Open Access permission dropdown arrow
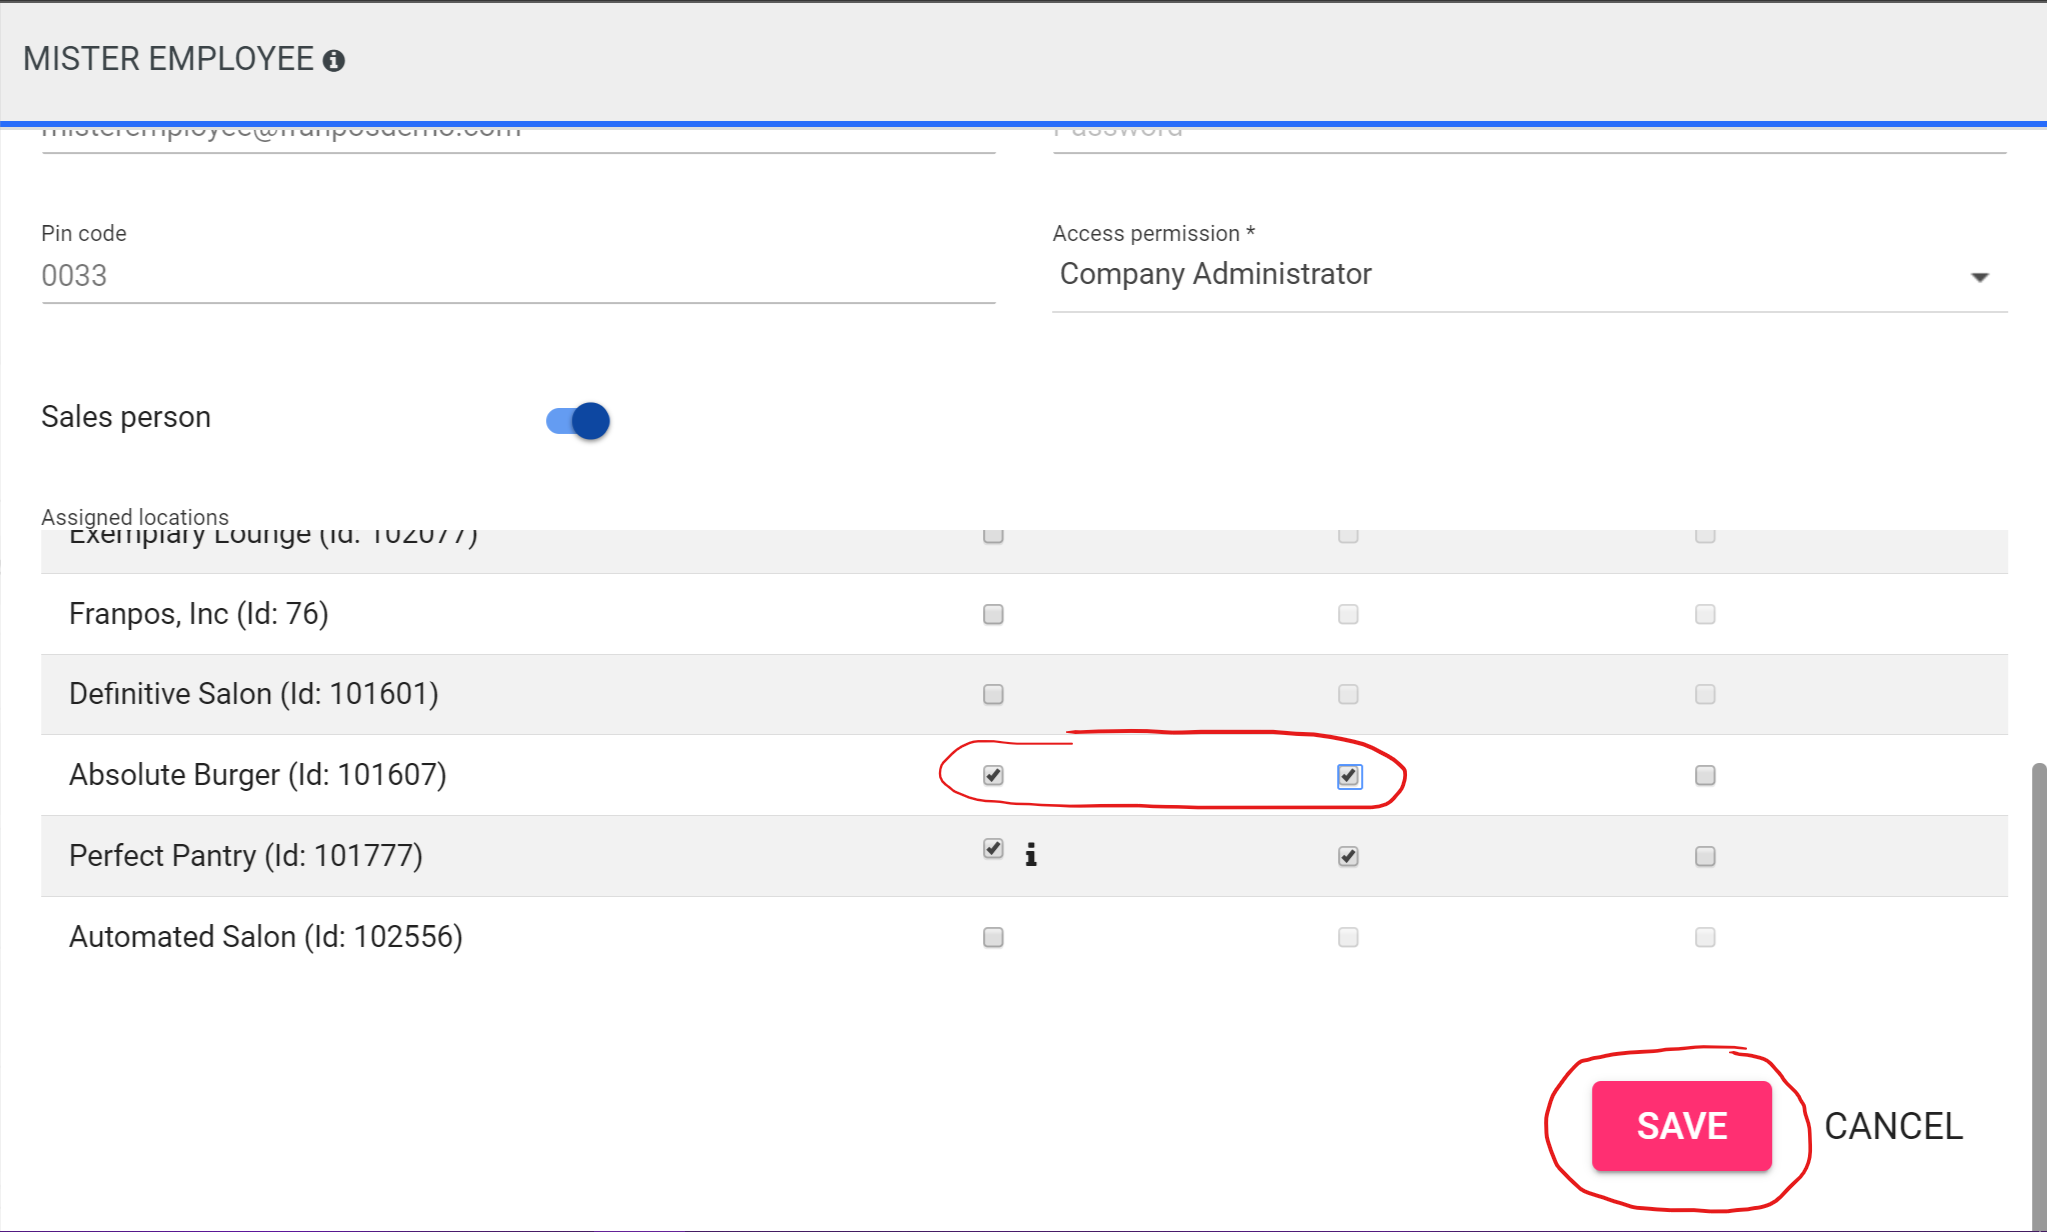This screenshot has height=1232, width=2047. coord(1979,277)
